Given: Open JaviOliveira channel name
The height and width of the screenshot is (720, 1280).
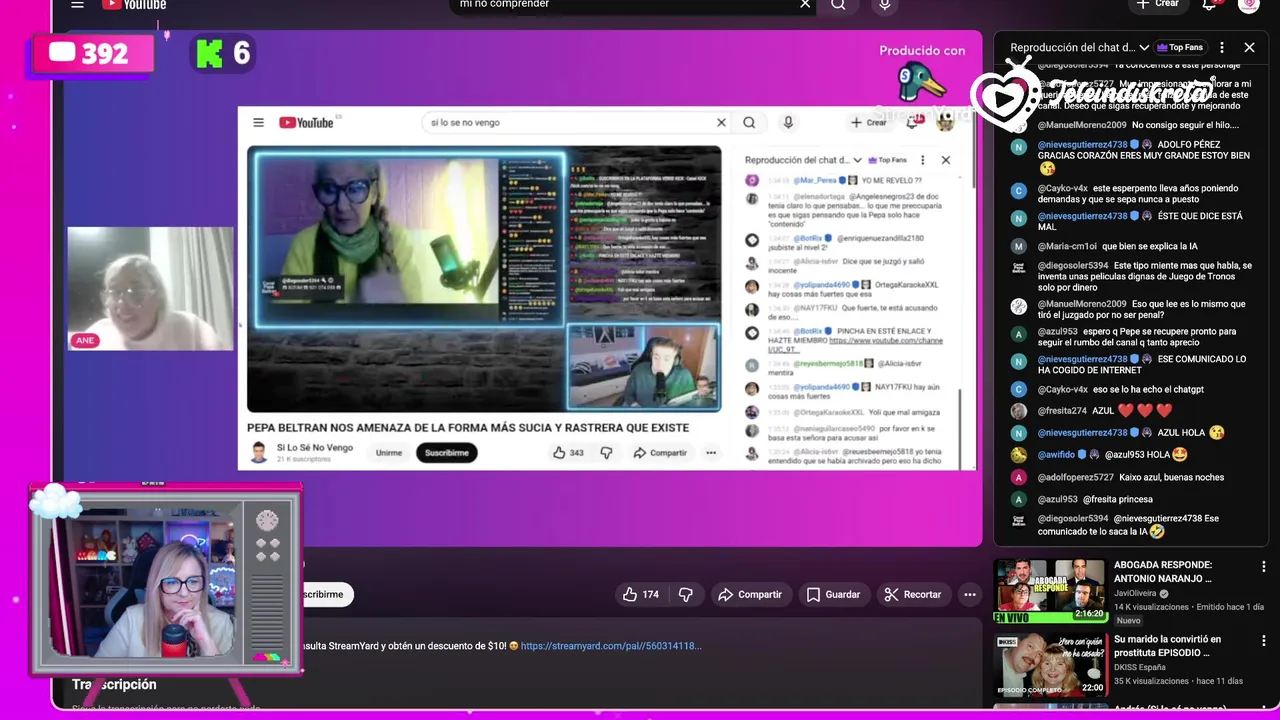Looking at the screenshot, I should click(1135, 593).
